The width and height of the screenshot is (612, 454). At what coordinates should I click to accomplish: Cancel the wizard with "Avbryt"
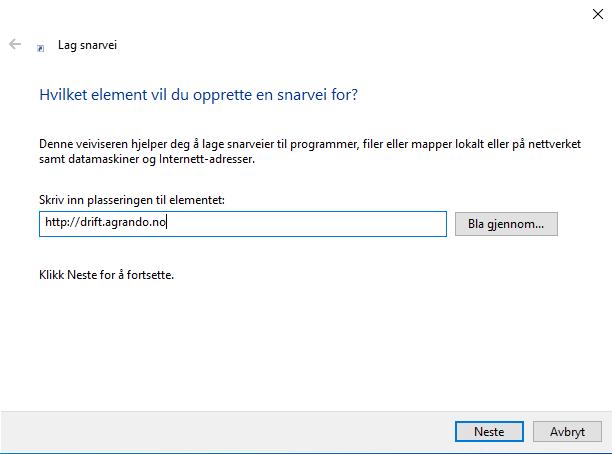(x=567, y=431)
